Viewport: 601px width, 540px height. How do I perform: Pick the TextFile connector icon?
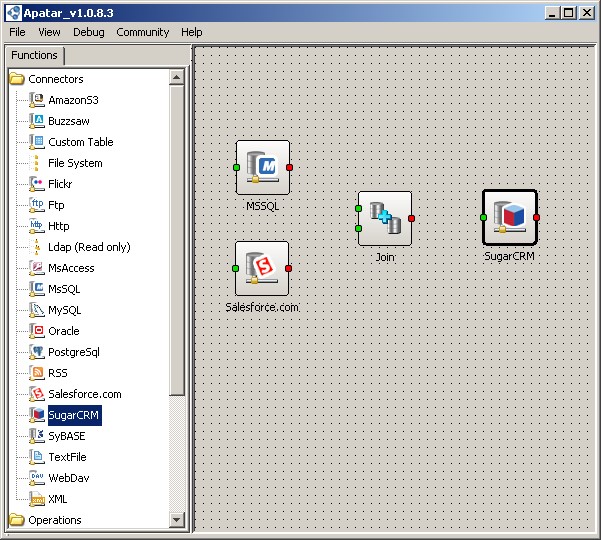coord(37,457)
